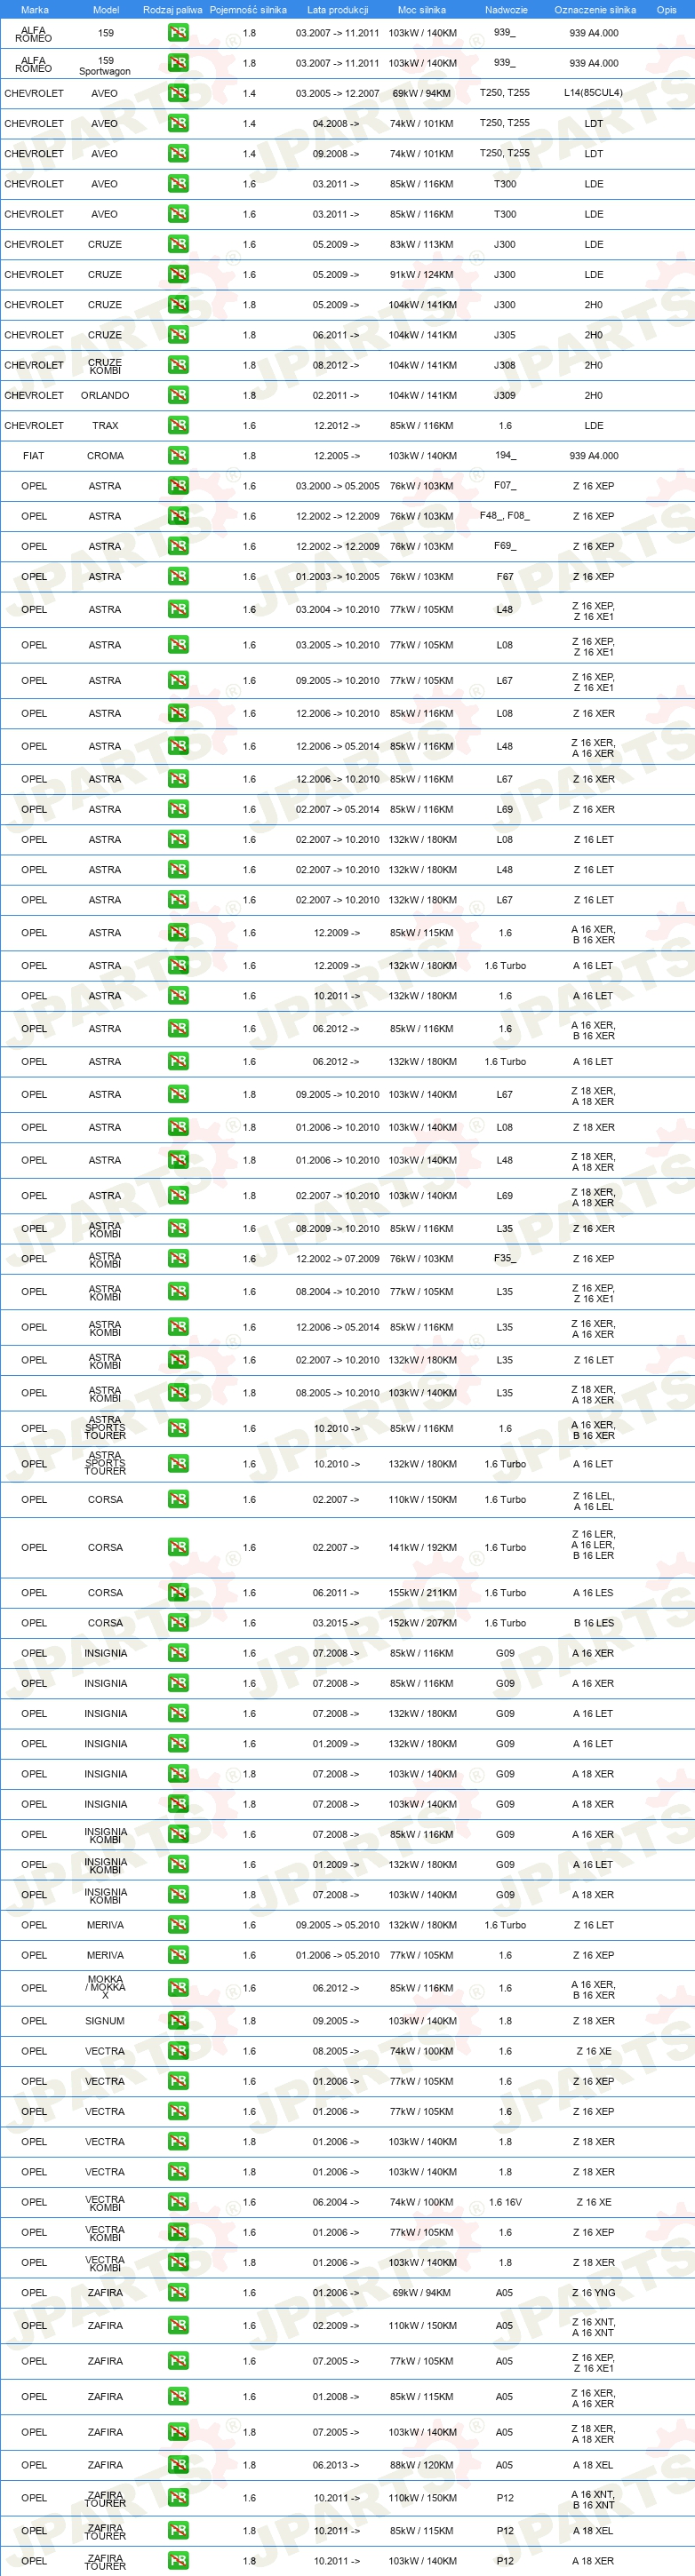
Task: Click the power value 155kW / 211KM
Action: click(422, 1593)
